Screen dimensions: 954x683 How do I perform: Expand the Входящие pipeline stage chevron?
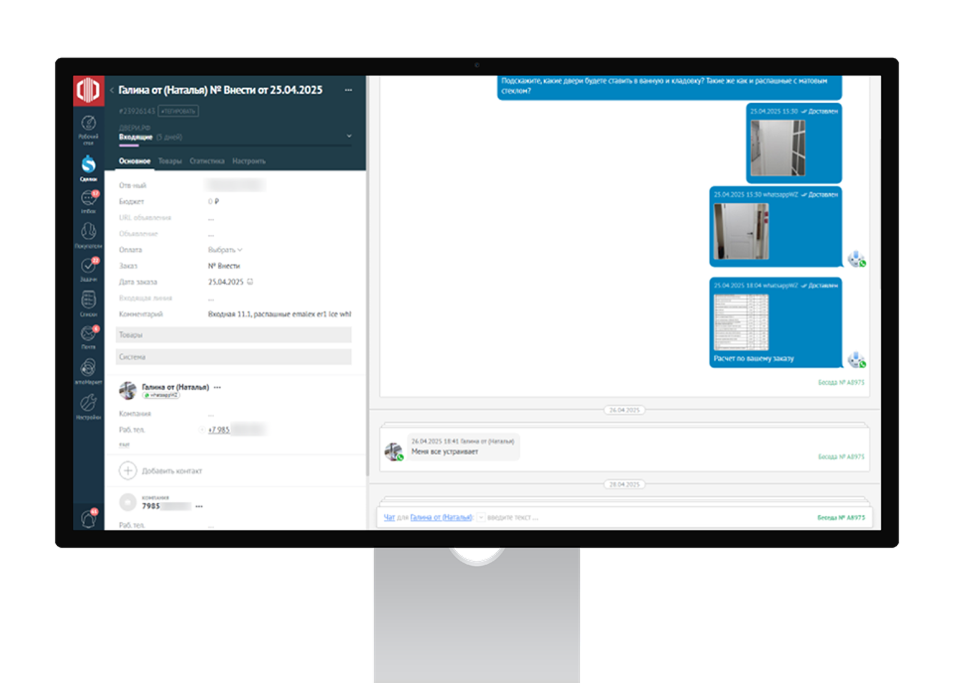click(x=349, y=135)
